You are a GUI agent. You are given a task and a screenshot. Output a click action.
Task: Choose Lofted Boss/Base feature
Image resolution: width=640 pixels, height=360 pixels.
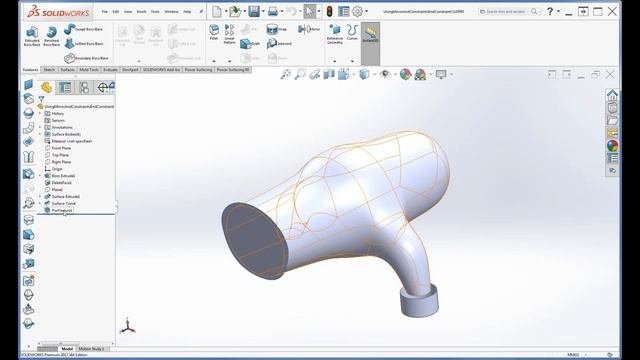coord(84,43)
